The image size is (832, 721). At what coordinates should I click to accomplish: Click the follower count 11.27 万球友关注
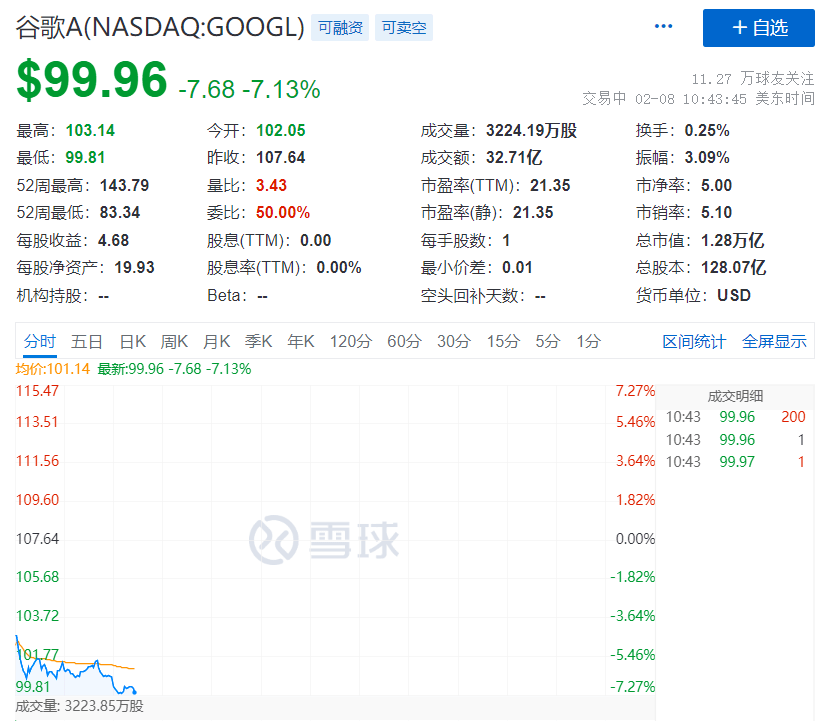pyautogui.click(x=752, y=79)
